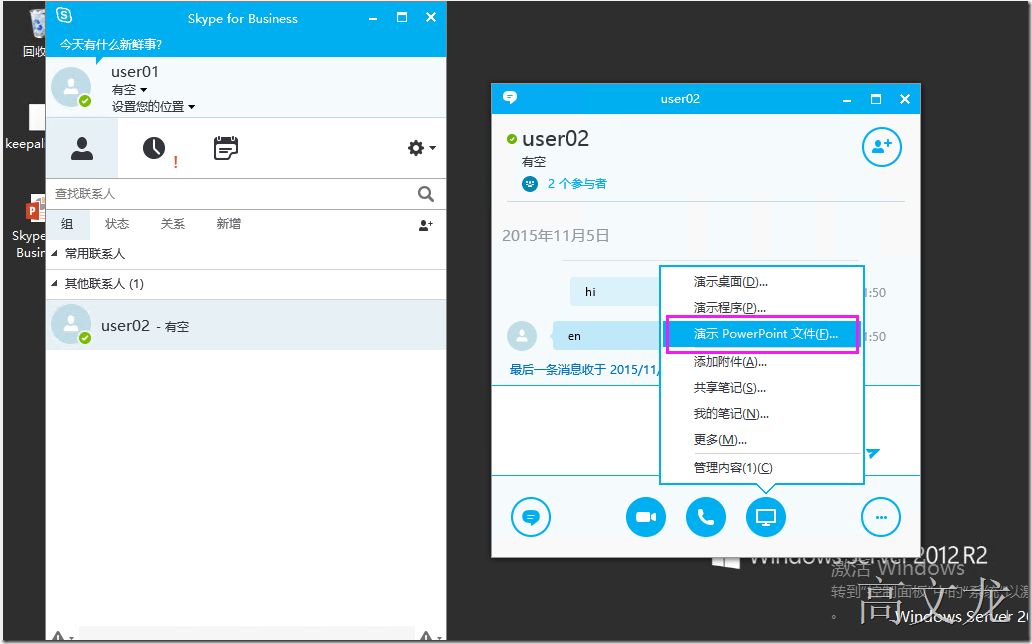Image resolution: width=1032 pixels, height=644 pixels.
Task: Choose 演示 PowerPoint 文件(F)... option
Action: [x=761, y=334]
